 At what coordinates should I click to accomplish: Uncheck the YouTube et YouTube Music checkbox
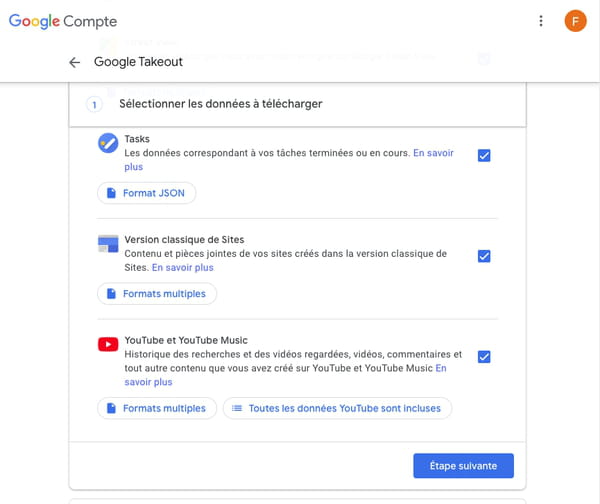[x=484, y=357]
